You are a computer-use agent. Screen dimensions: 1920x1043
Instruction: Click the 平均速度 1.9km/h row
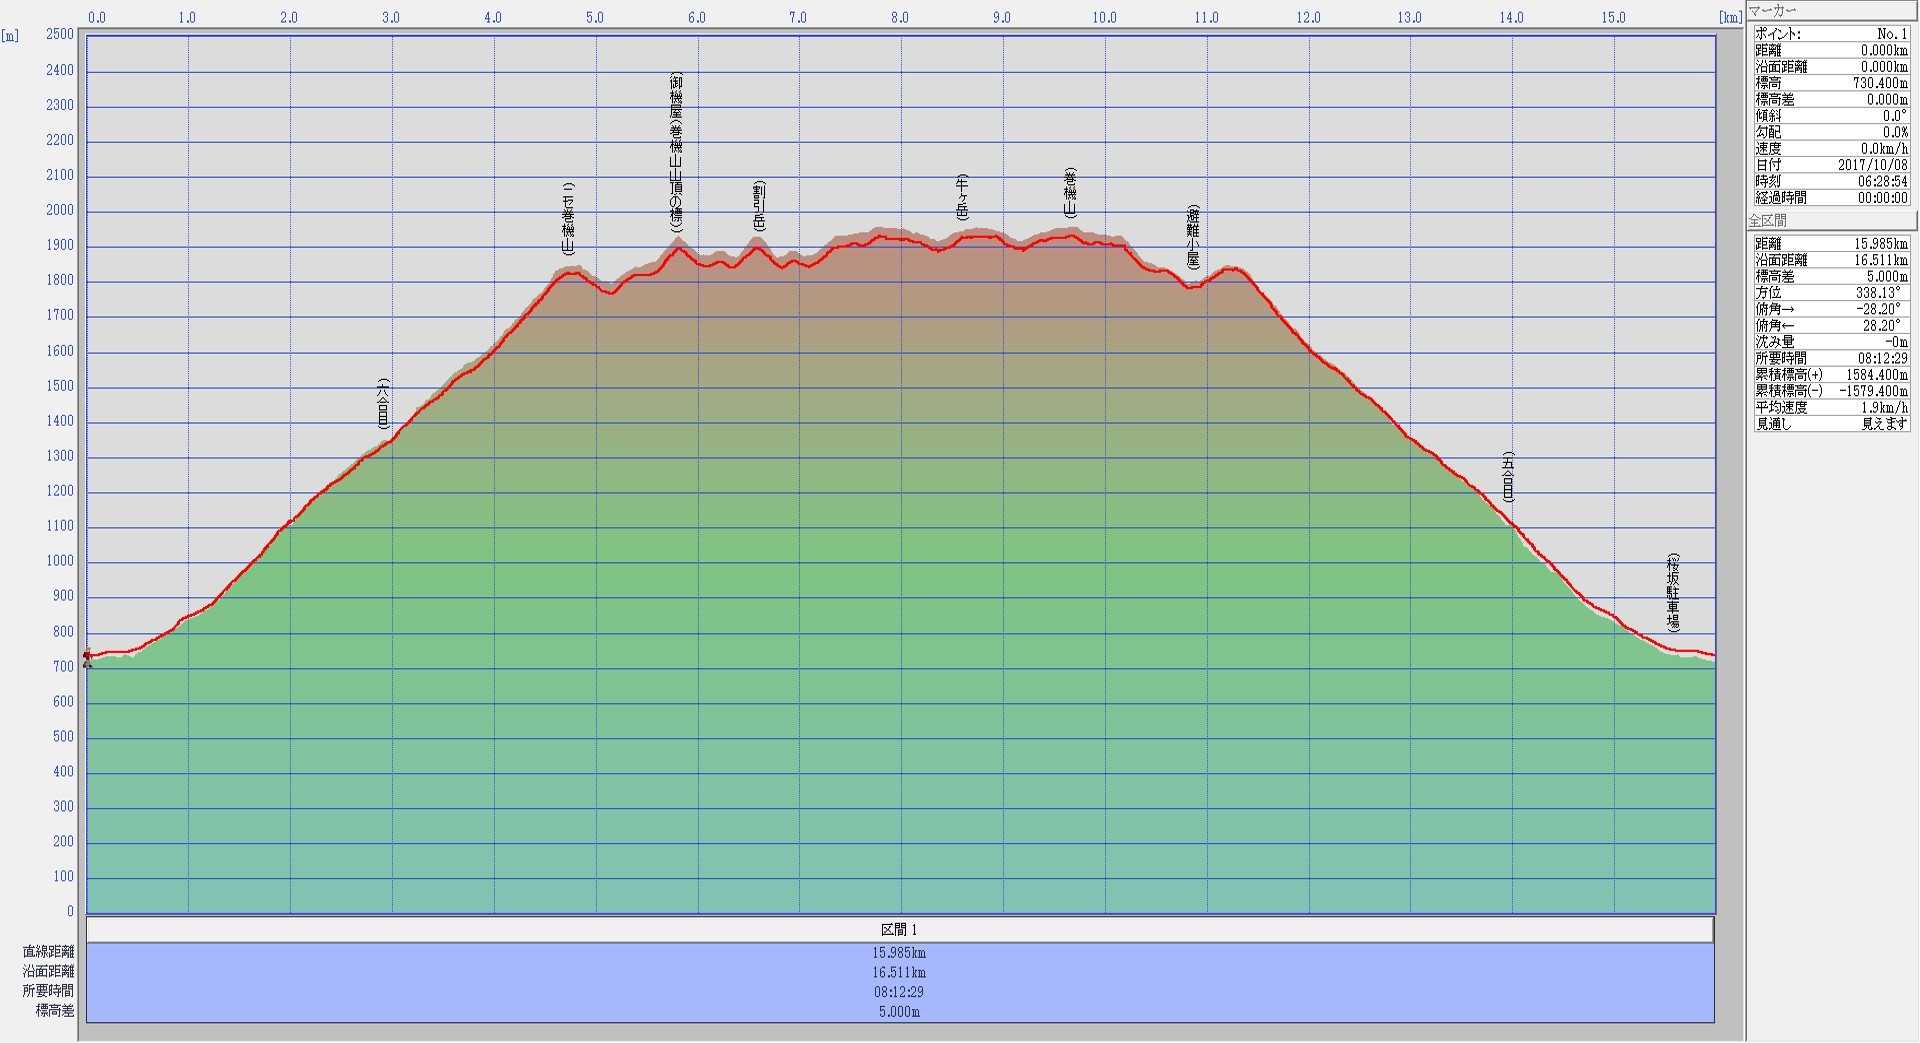1830,408
